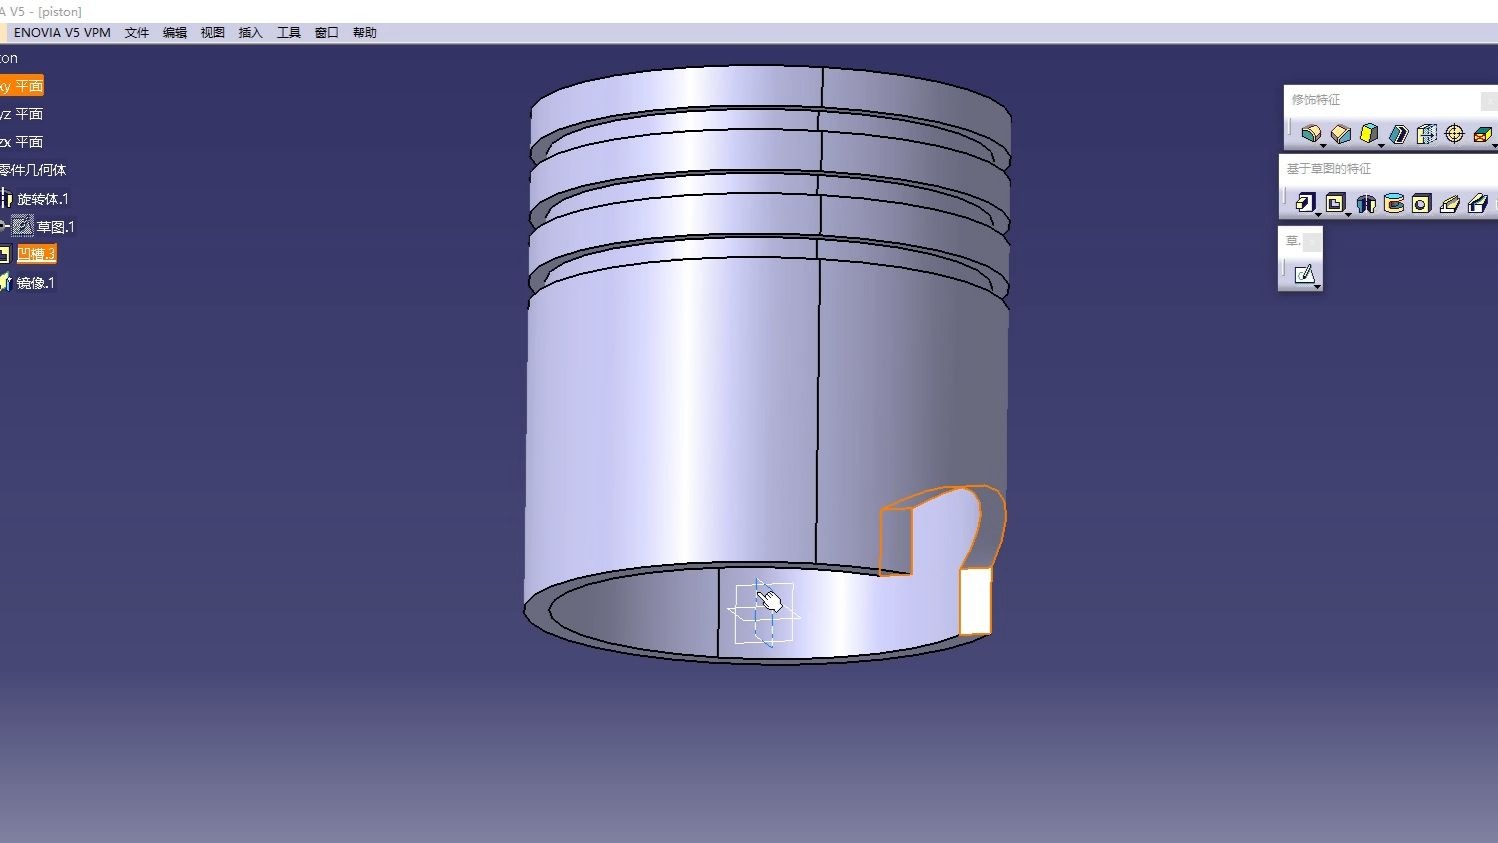1498x843 pixels.
Task: Close the small 草 sketcher toolbar
Action: [1313, 241]
